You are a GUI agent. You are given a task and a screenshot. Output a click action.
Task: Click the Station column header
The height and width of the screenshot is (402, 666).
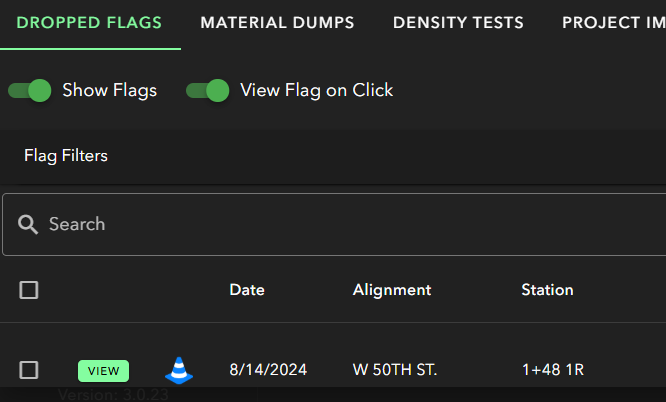click(547, 290)
